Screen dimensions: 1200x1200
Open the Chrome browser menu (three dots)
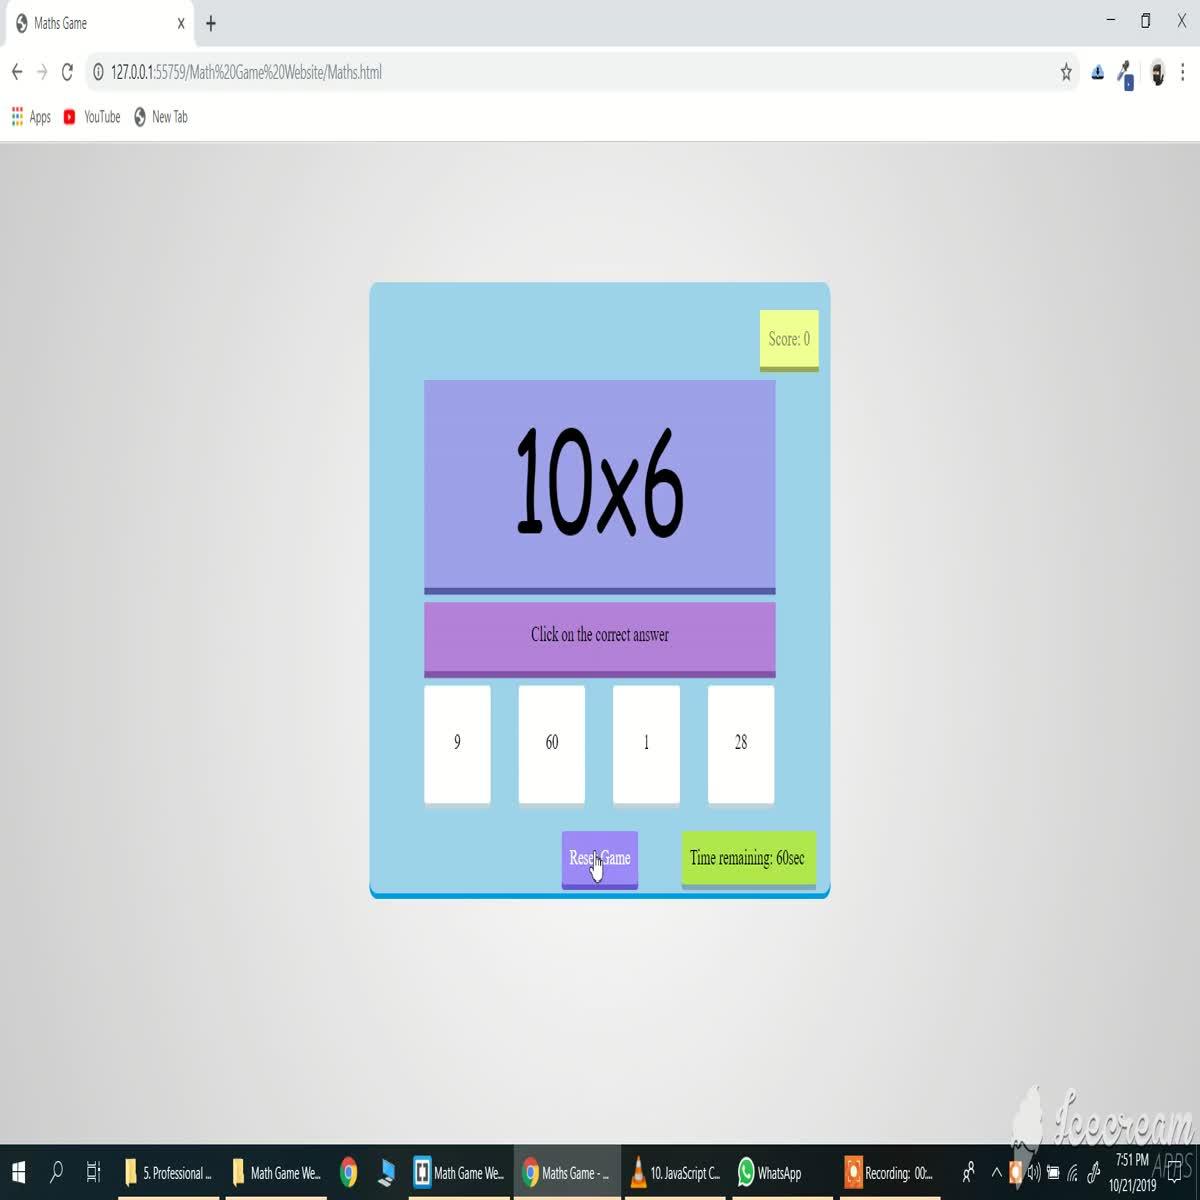[x=1183, y=72]
